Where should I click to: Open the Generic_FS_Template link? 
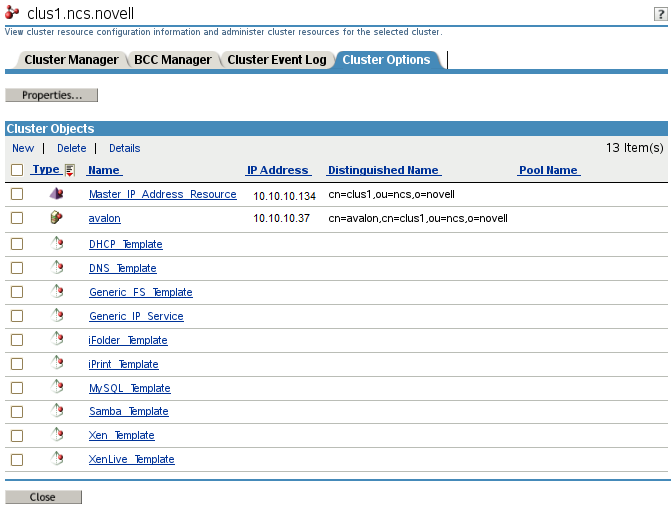pos(140,292)
